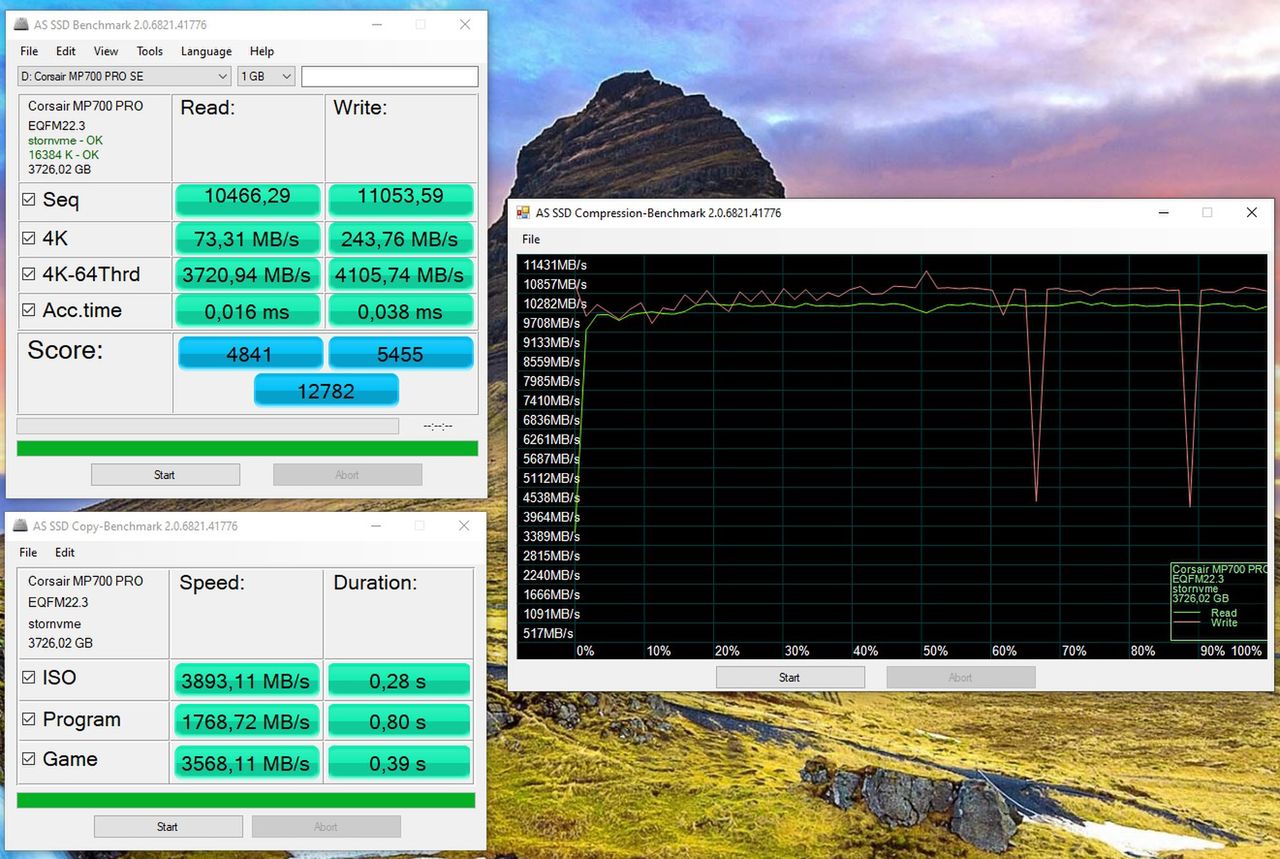Open the Tools menu
Image resolution: width=1280 pixels, height=859 pixels.
click(150, 51)
